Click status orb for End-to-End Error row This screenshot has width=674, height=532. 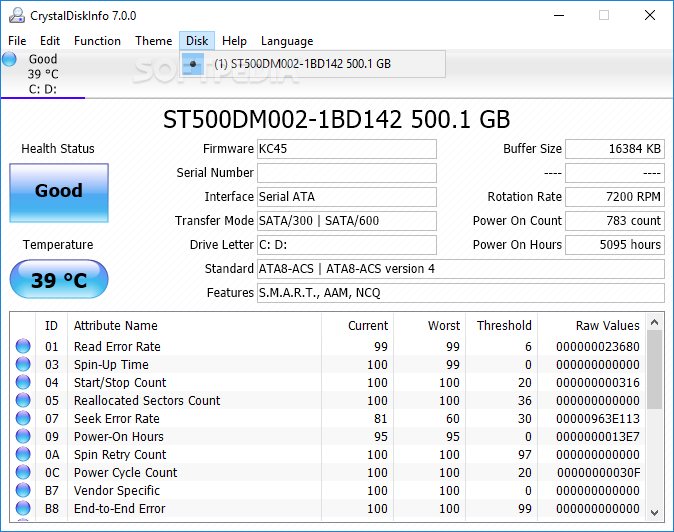tap(23, 508)
